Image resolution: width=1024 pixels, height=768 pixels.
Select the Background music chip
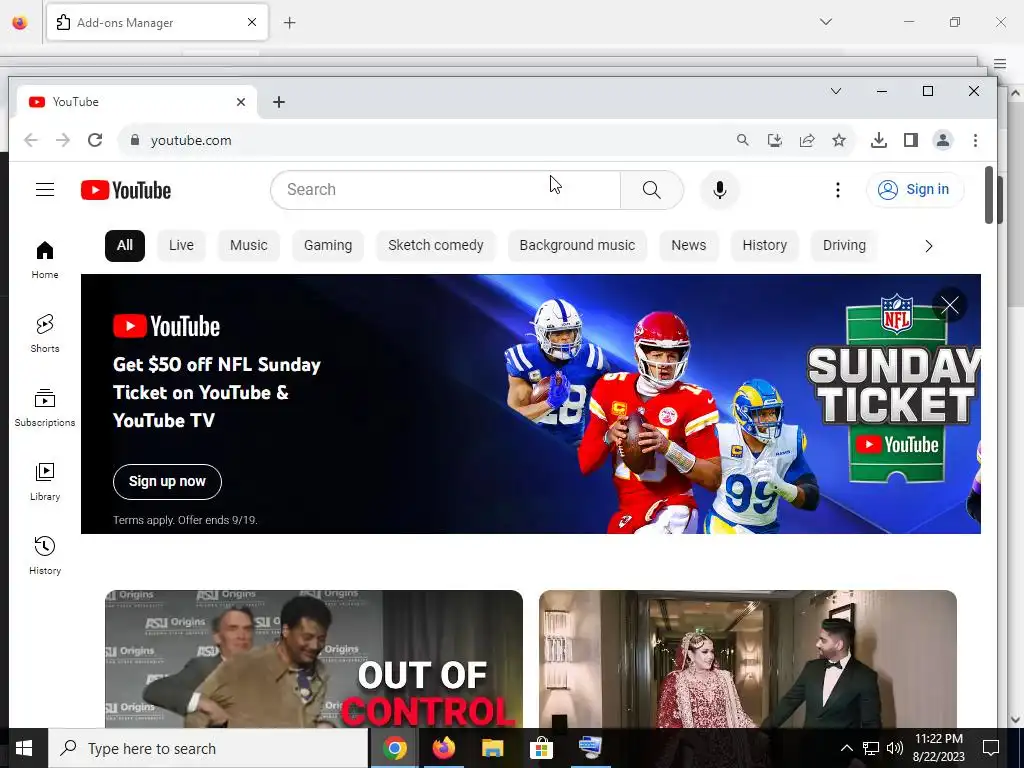pyautogui.click(x=577, y=246)
